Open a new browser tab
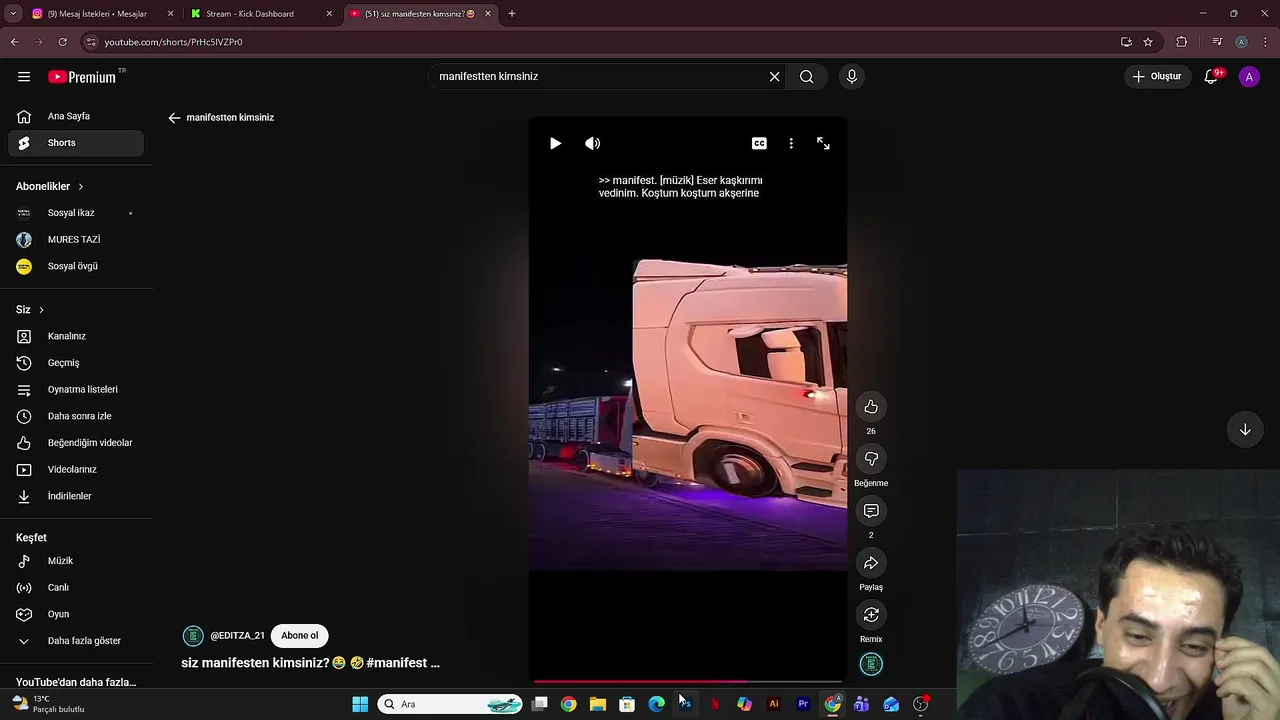1280x720 pixels. click(x=512, y=14)
